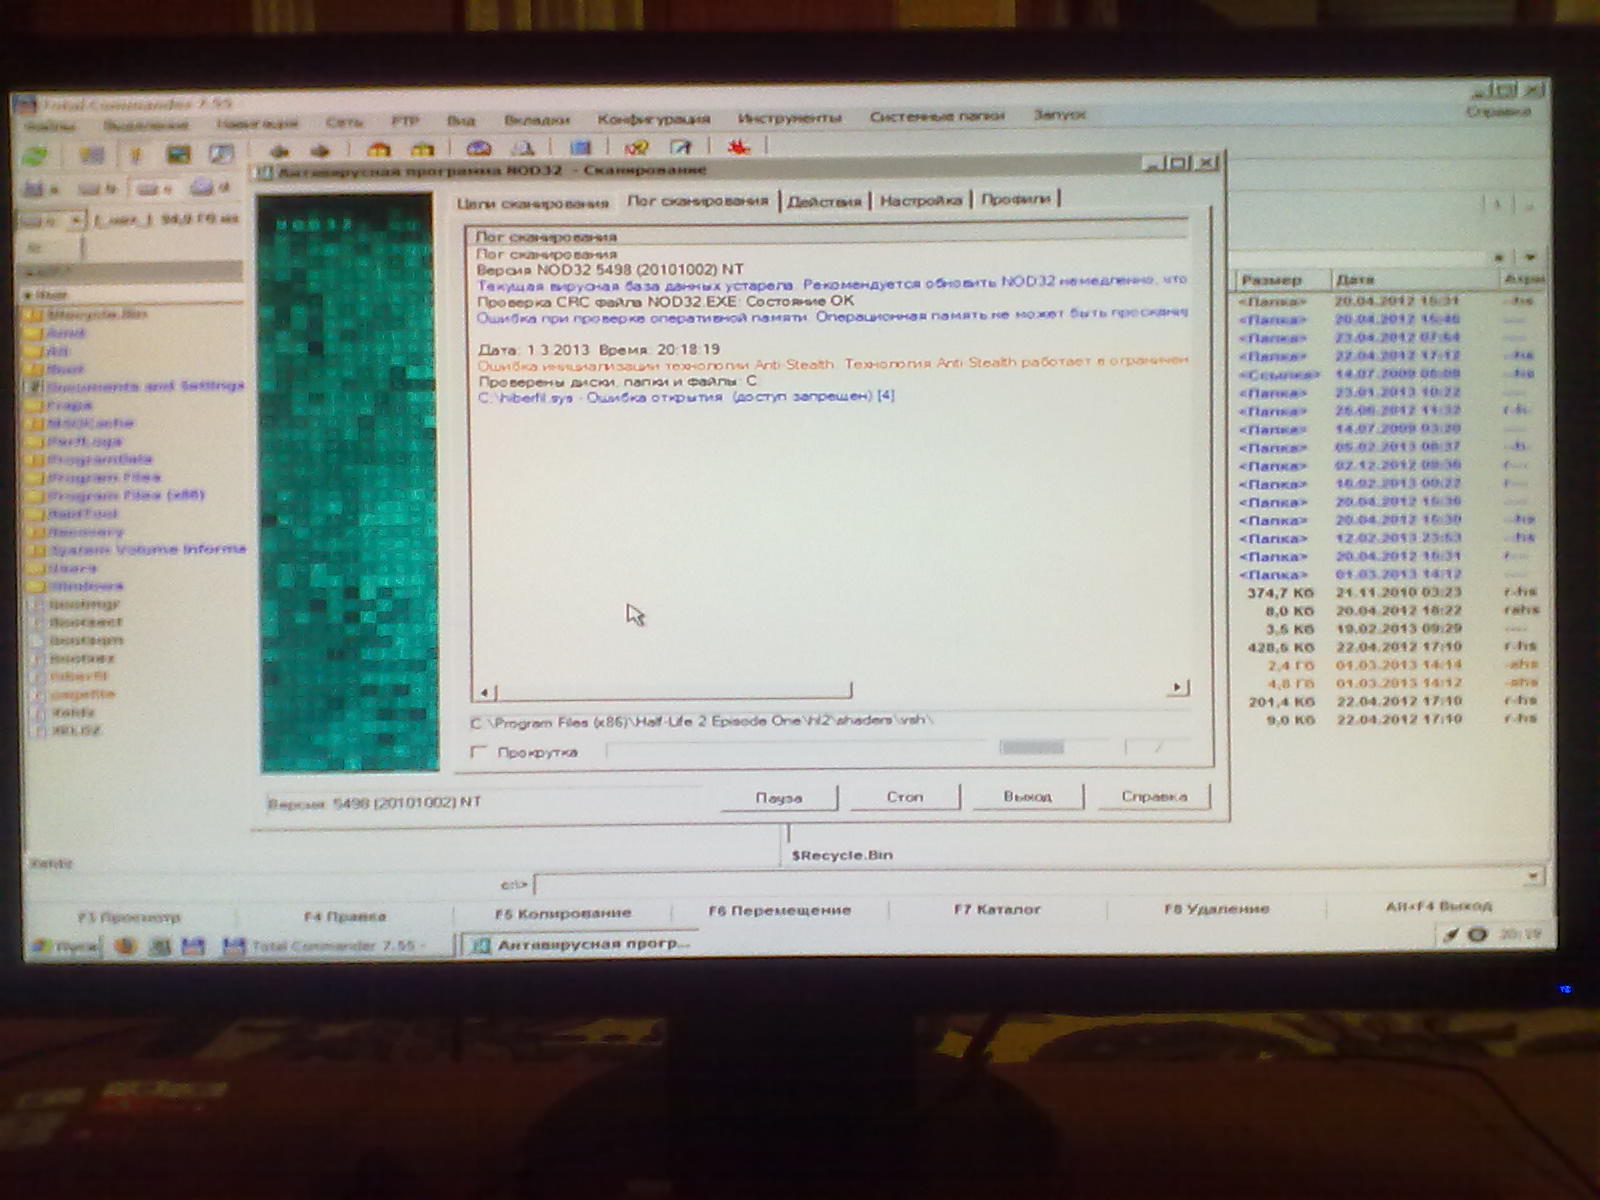1600x1200 pixels.
Task: Open the Конфигурация menu
Action: (x=654, y=118)
